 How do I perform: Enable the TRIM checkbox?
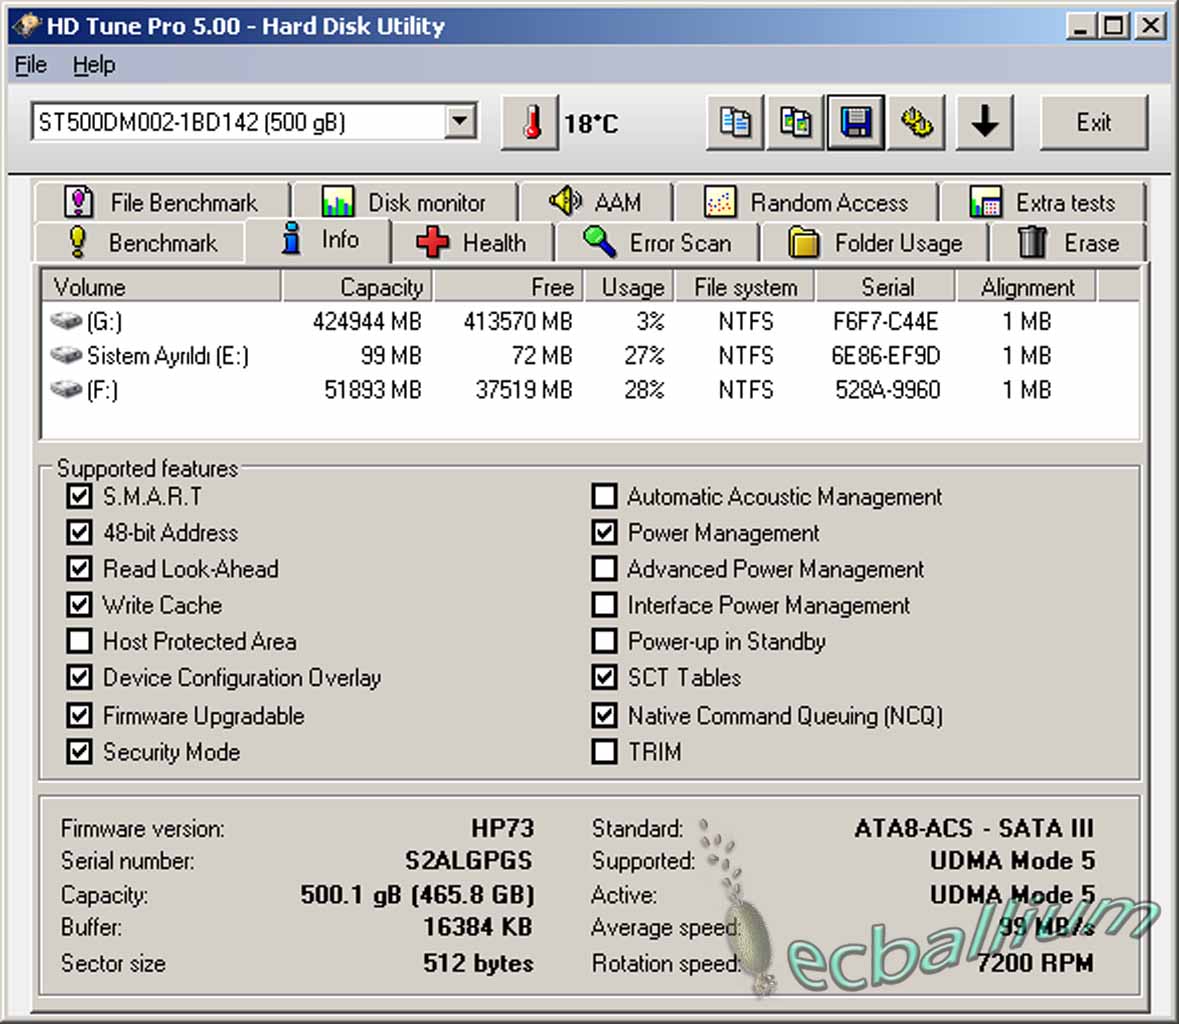coord(604,751)
